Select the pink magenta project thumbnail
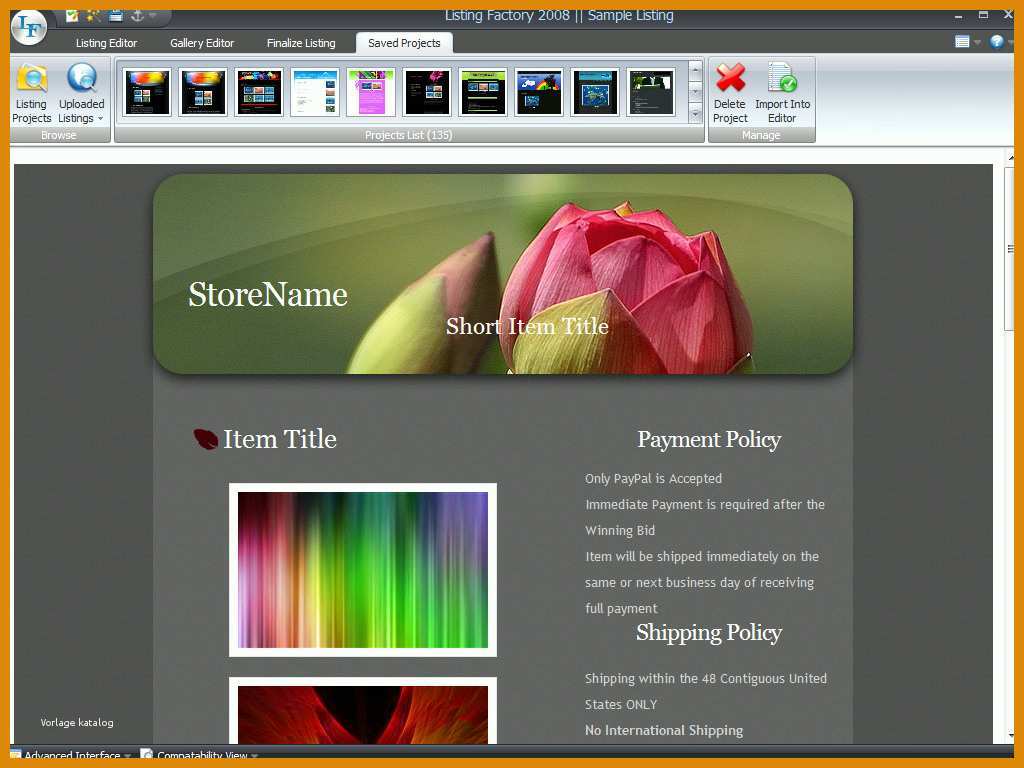Viewport: 1024px width, 768px height. [x=371, y=92]
